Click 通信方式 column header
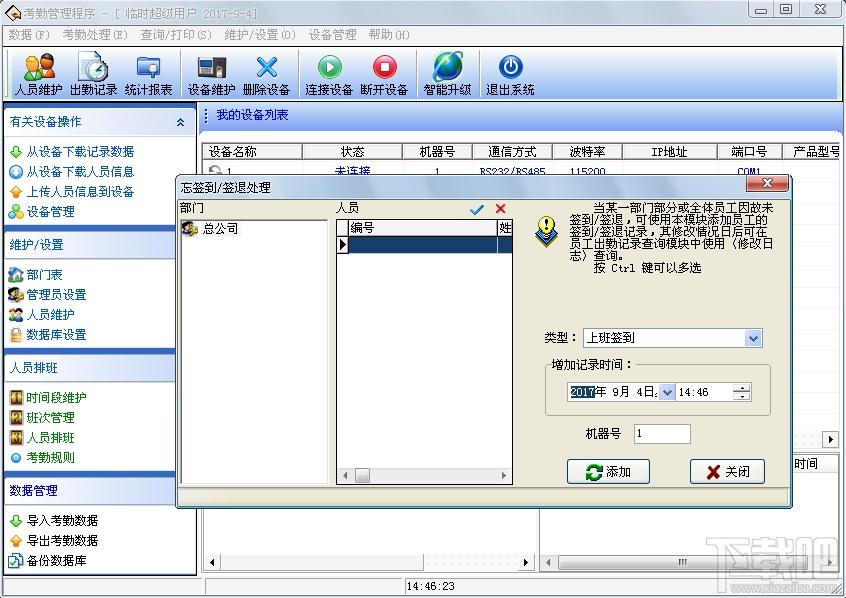Screen dimensions: 846x598 (513, 152)
